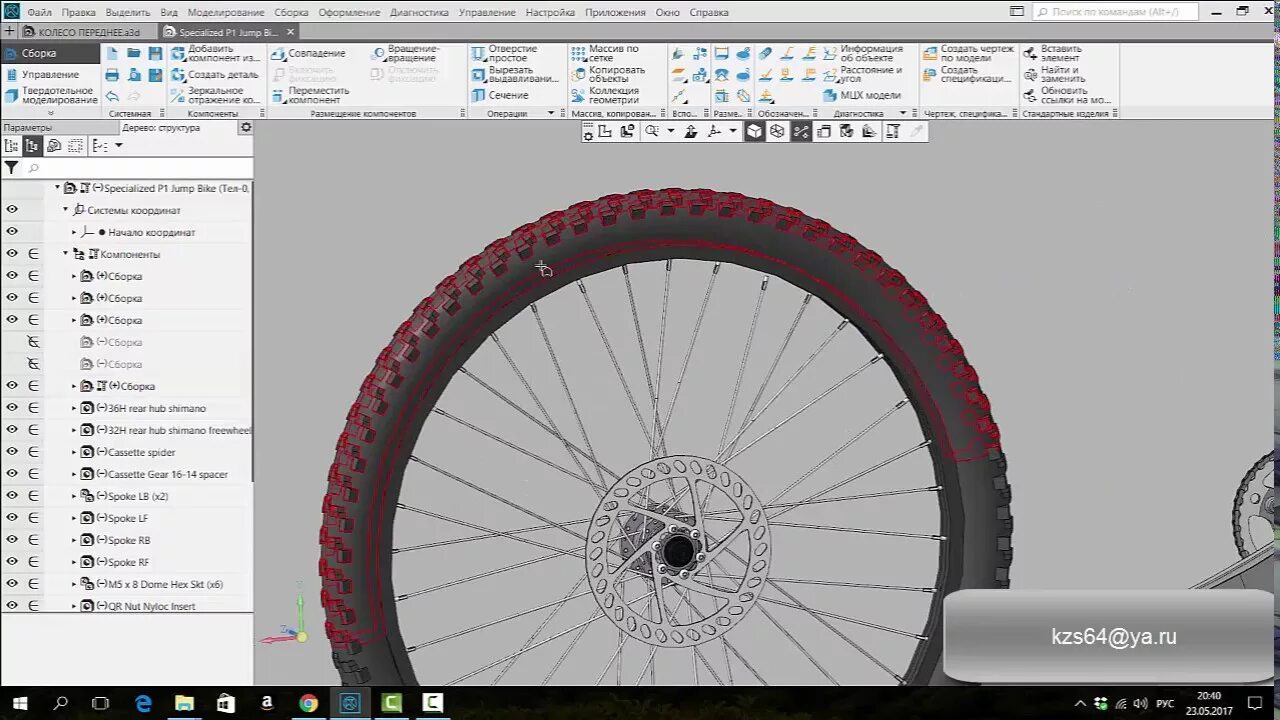Switch to the КОЛЕСО ПЕРЕДНЕЕ.a3d tab
This screenshot has width=1280, height=720.
coord(89,32)
